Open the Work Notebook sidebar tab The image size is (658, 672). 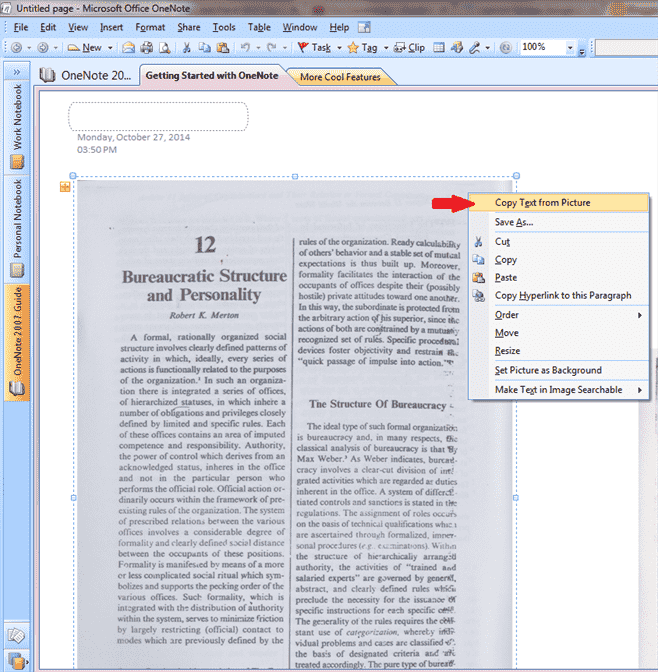coord(17,126)
